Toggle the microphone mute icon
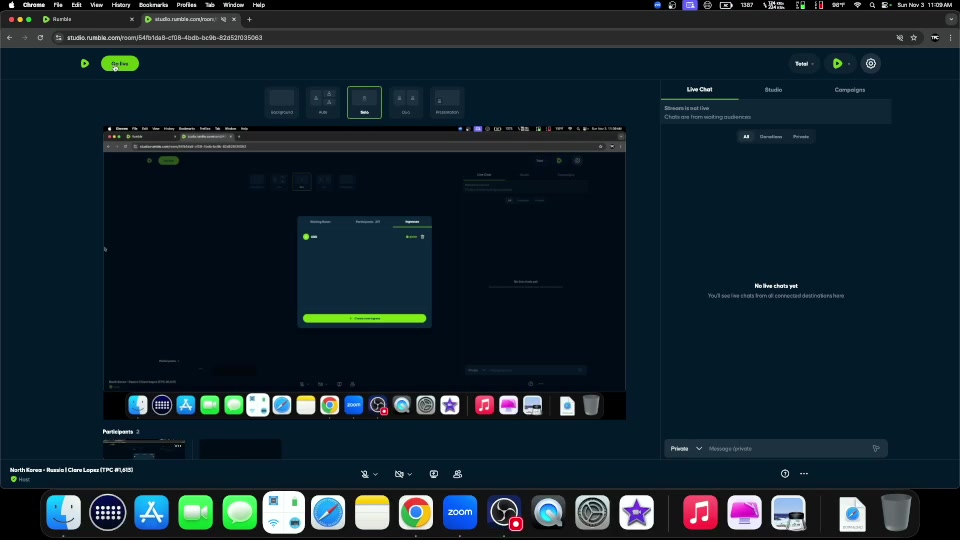The height and width of the screenshot is (540, 960). click(365, 474)
